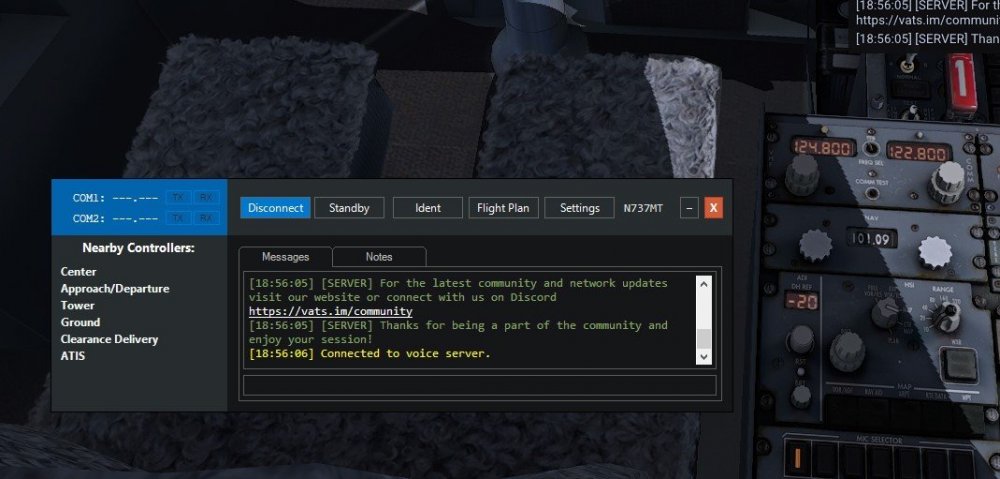Click the DH REF -20 display

pyautogui.click(x=802, y=300)
